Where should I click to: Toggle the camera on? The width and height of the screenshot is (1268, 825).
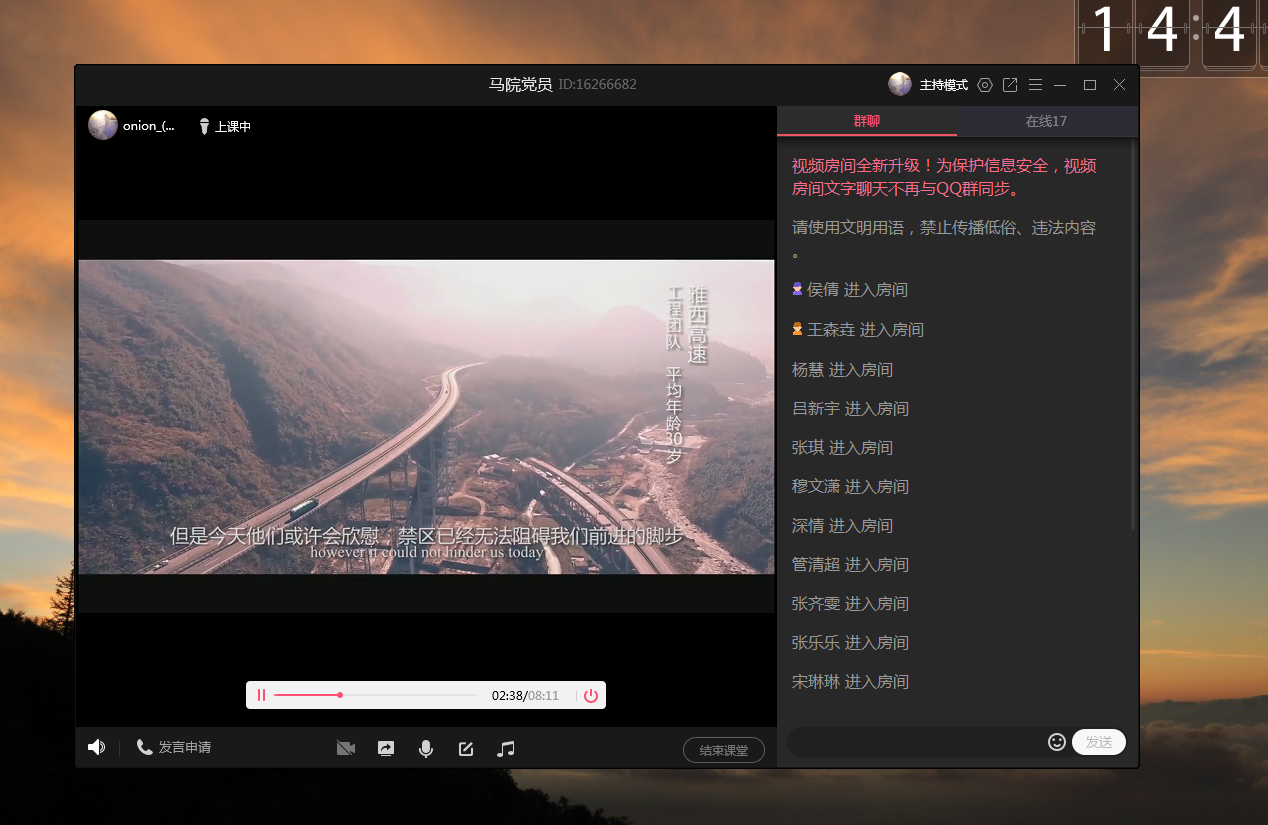pos(346,748)
